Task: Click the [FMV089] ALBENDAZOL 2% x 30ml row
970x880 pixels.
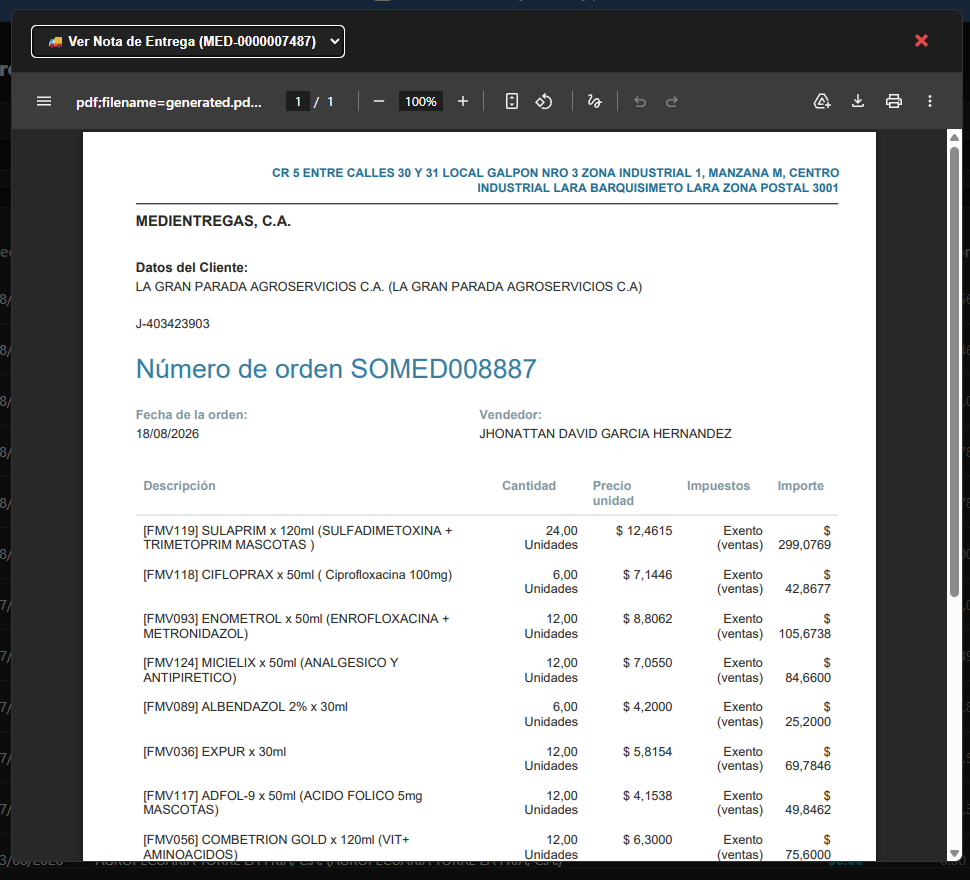Action: coord(487,714)
